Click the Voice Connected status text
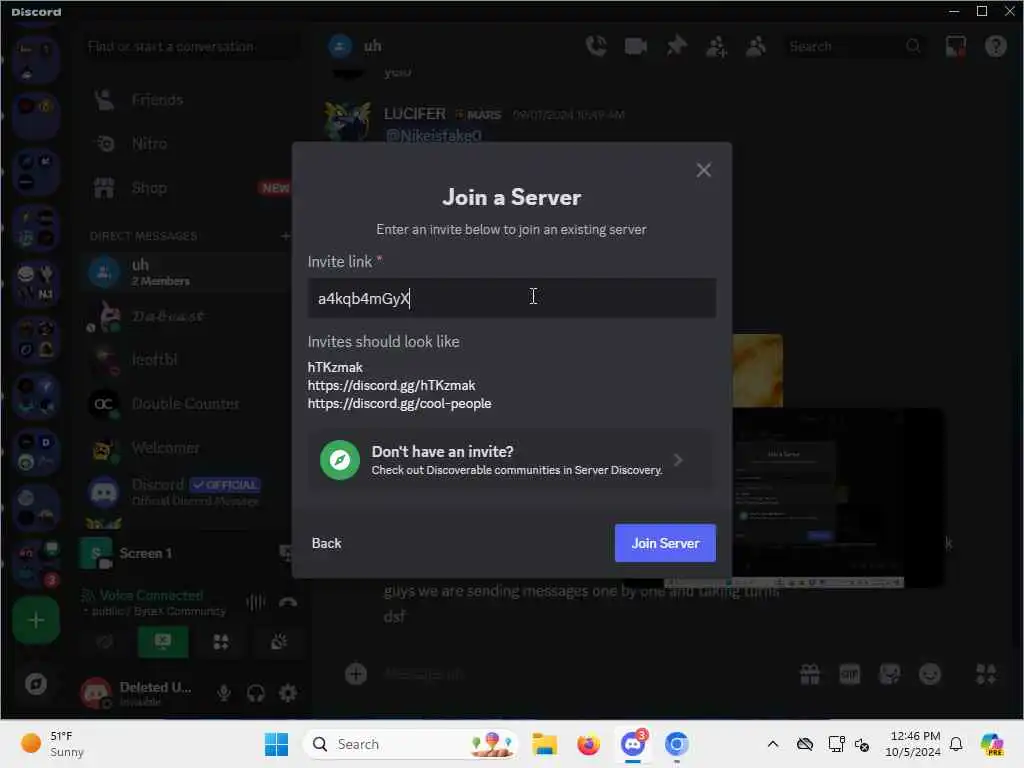The width and height of the screenshot is (1024, 768). point(152,595)
